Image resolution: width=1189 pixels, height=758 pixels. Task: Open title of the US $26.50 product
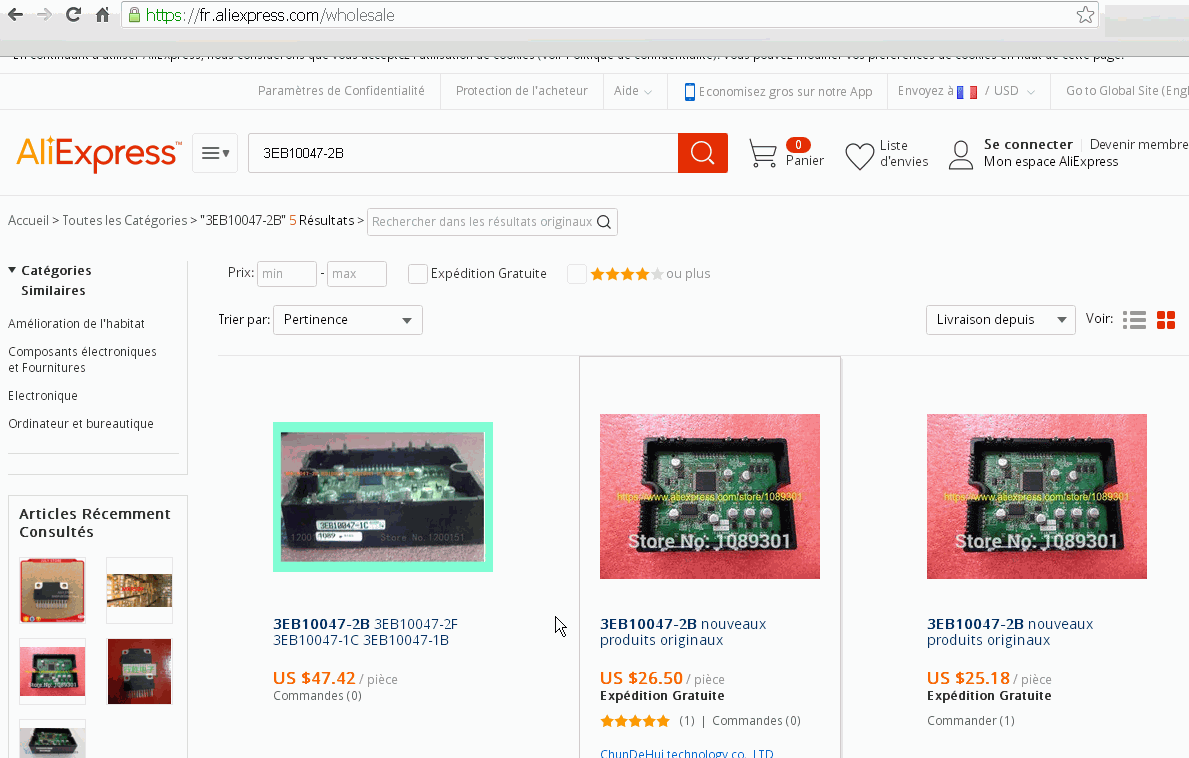(x=683, y=632)
